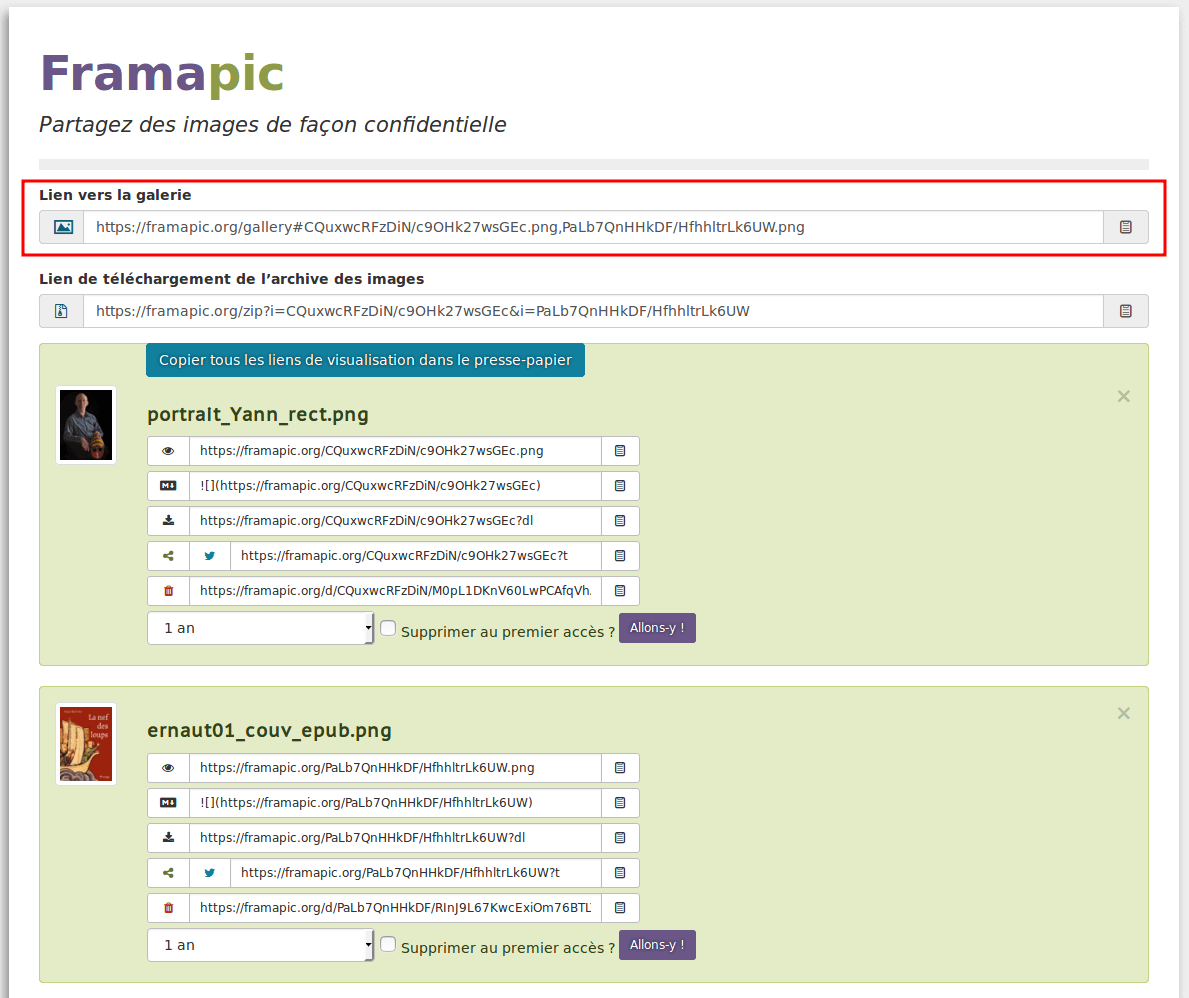Select deletion URL field of portrait_Yann_rect.png
Screen dimensions: 1189x998
395,590
